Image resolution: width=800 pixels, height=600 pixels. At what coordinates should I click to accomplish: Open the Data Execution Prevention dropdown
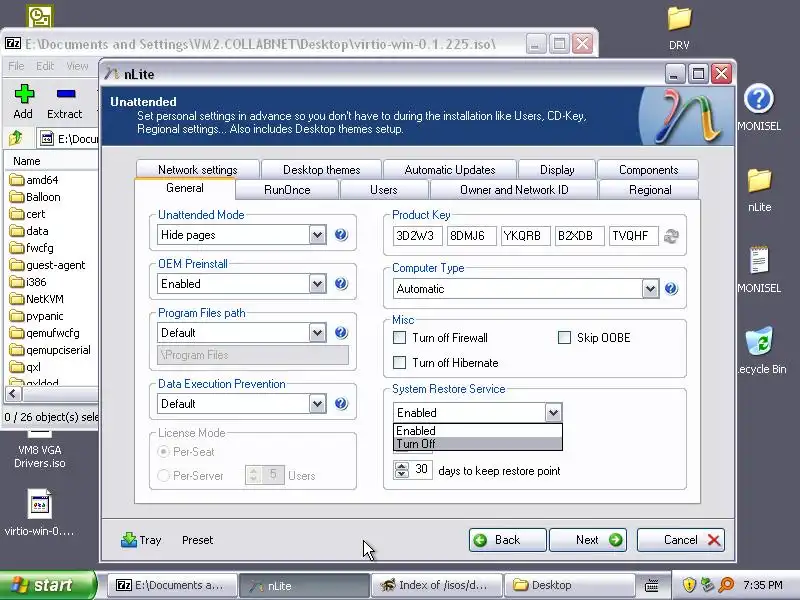click(x=317, y=404)
